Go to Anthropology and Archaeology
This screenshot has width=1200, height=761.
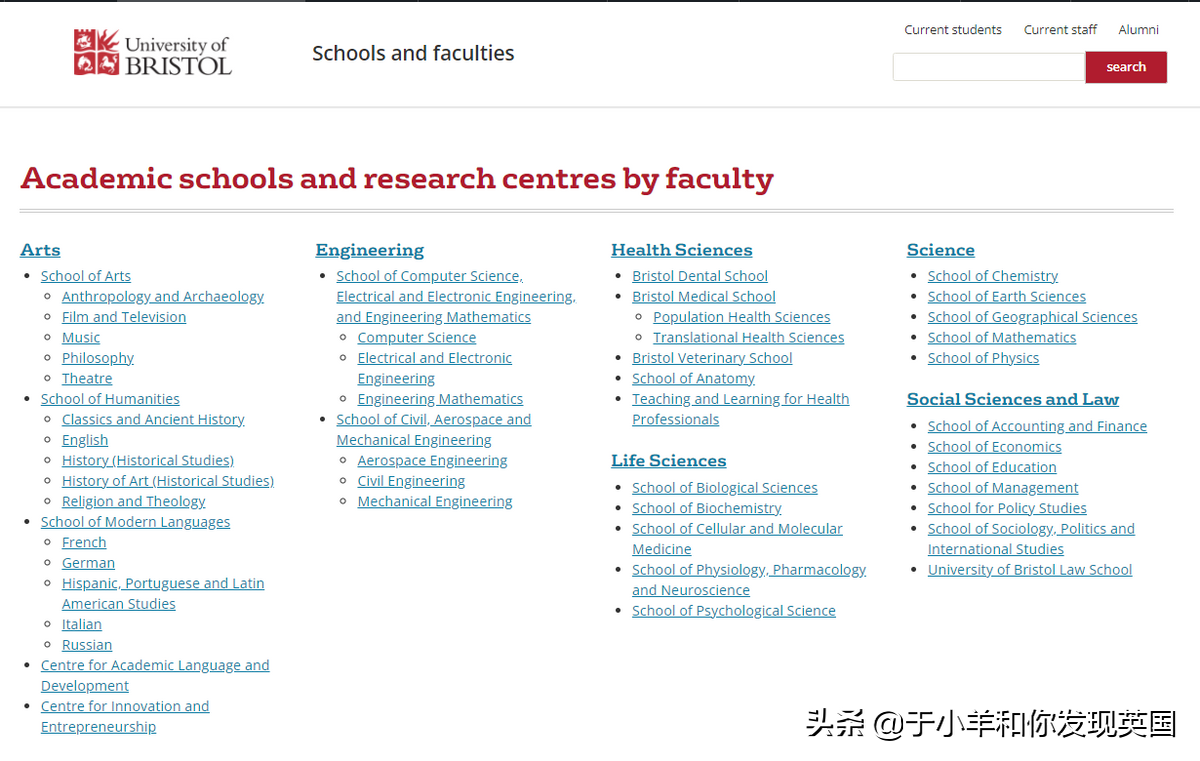[163, 296]
